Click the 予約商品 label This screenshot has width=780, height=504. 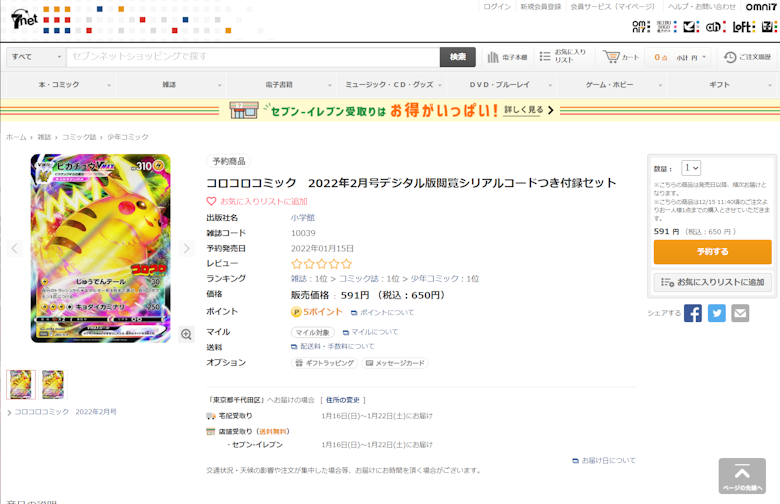pos(229,161)
